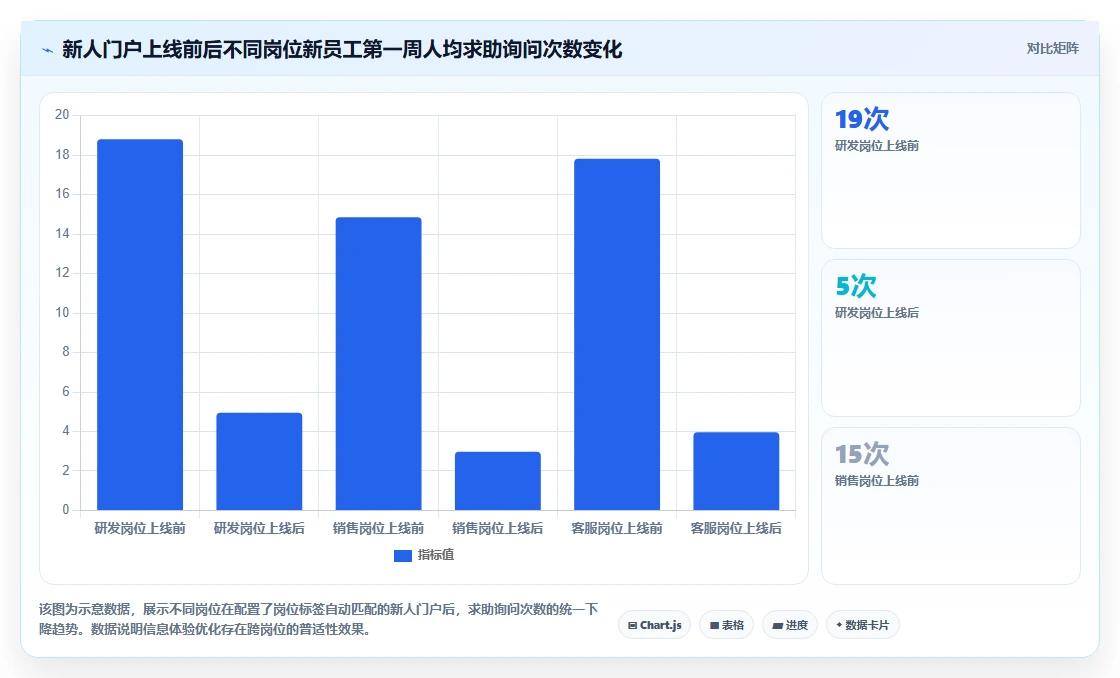Click the x-axis label 销售岗位上线后
Image resolution: width=1120 pixels, height=678 pixels.
click(x=498, y=529)
